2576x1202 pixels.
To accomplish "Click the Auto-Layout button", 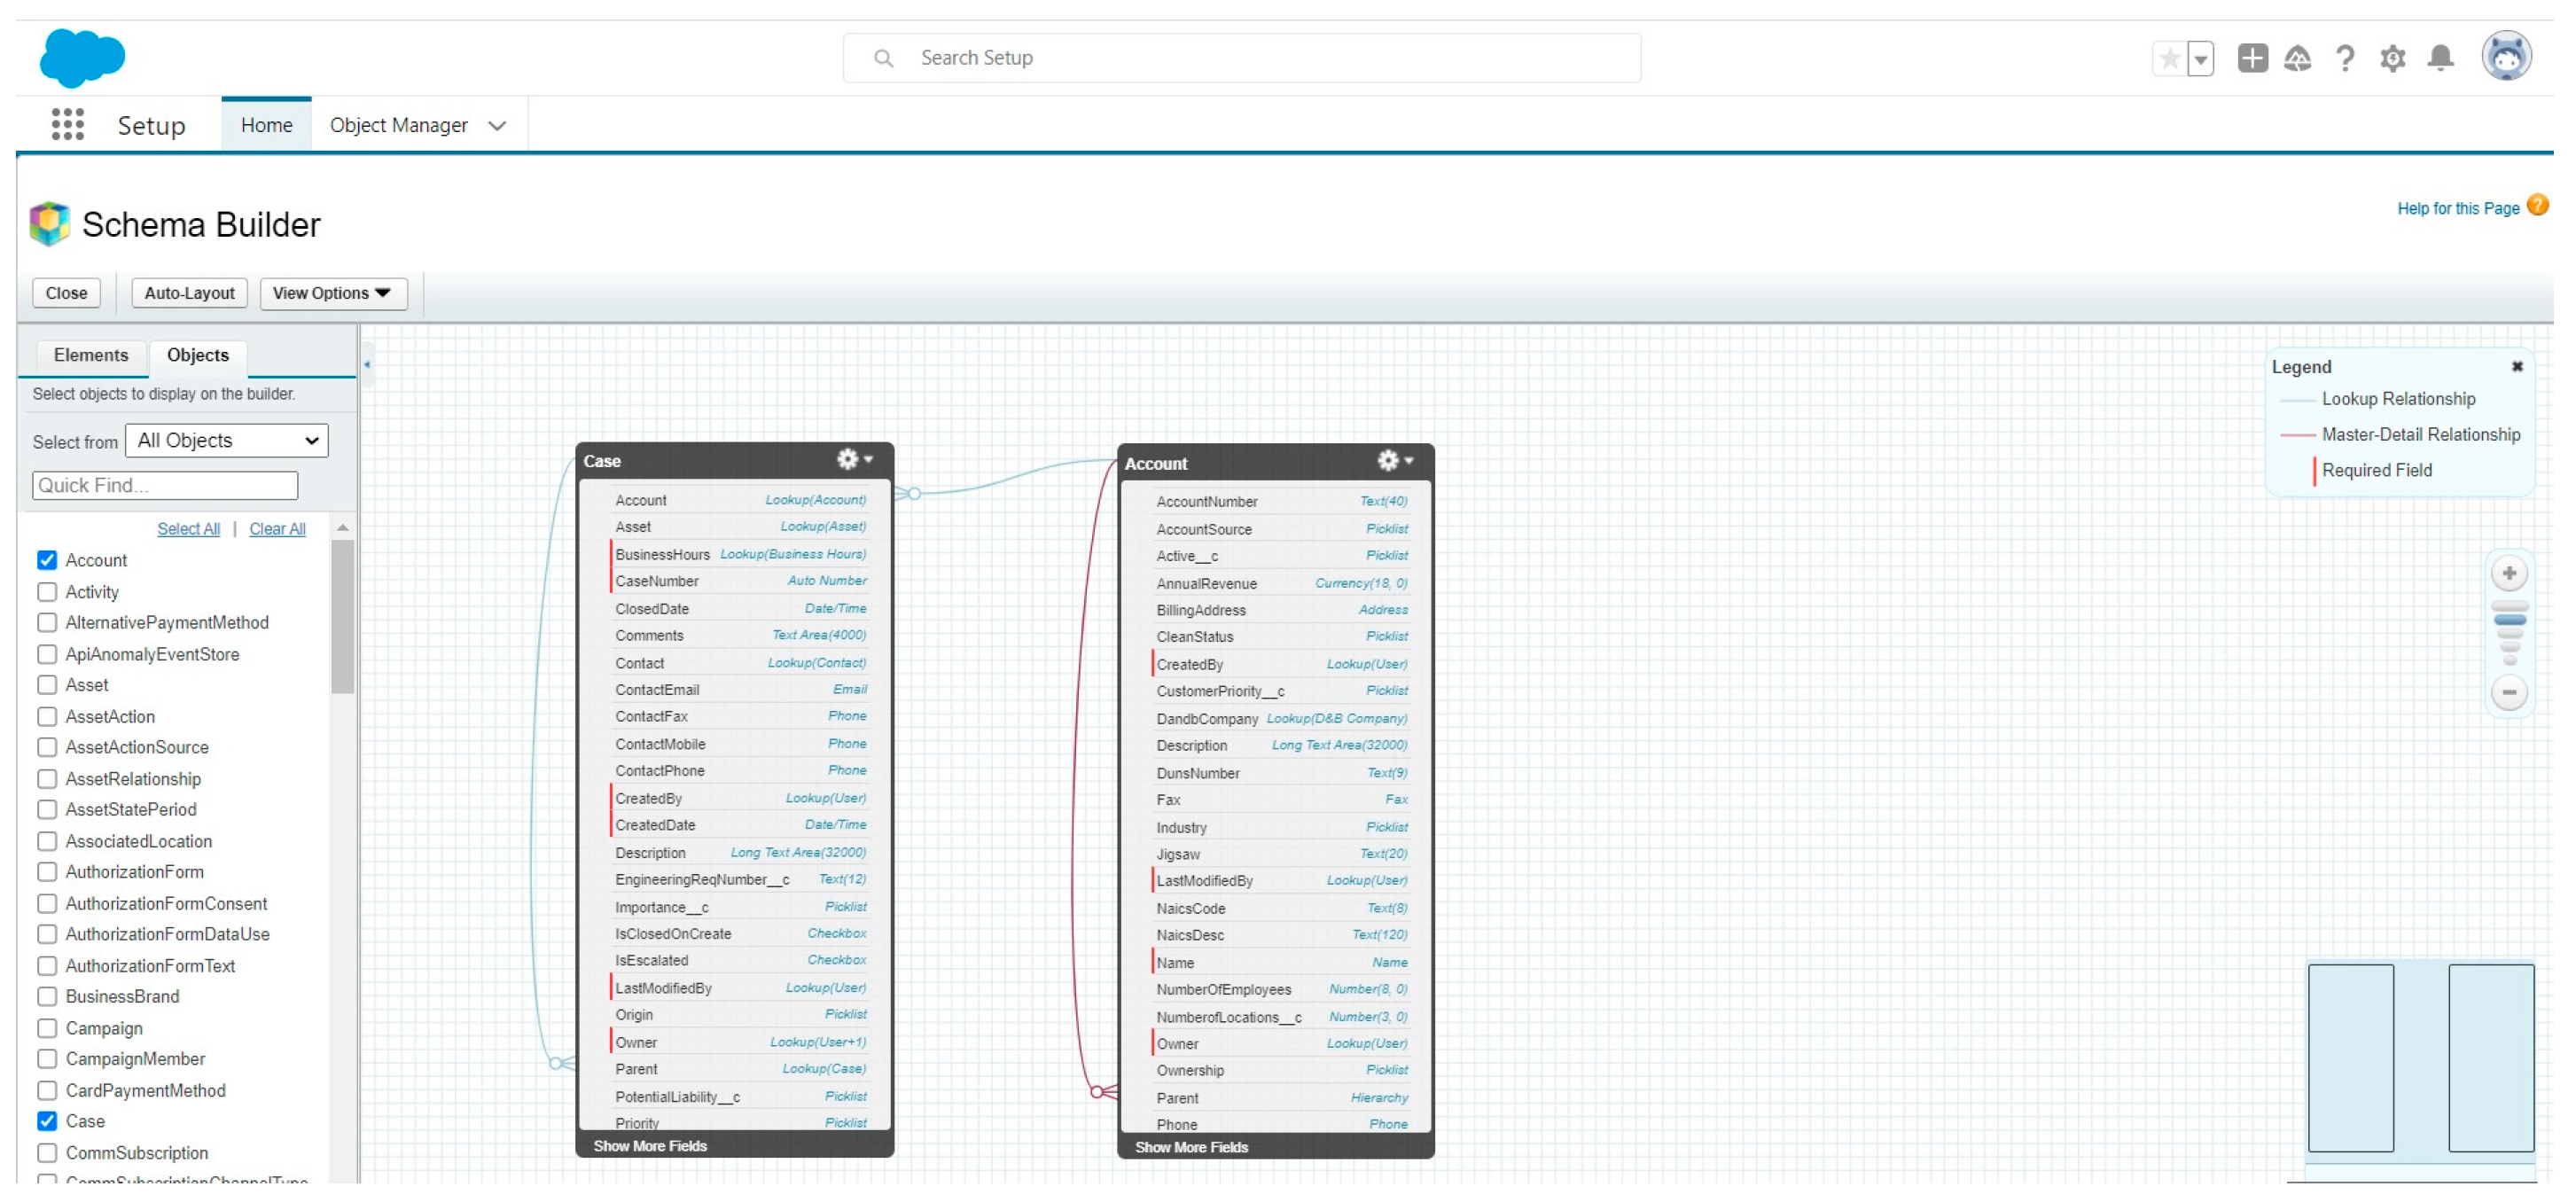I will pyautogui.click(x=189, y=294).
